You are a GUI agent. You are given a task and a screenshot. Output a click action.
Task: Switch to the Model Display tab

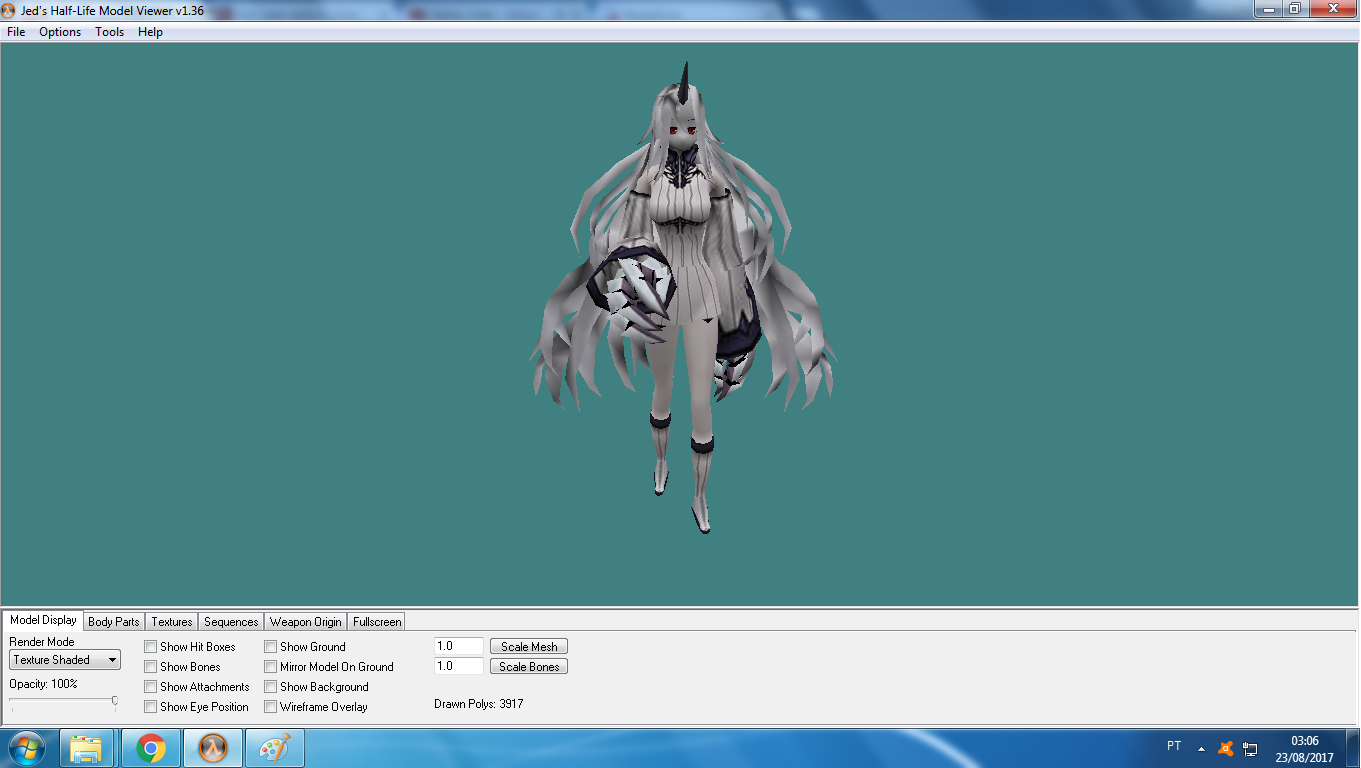coord(43,620)
